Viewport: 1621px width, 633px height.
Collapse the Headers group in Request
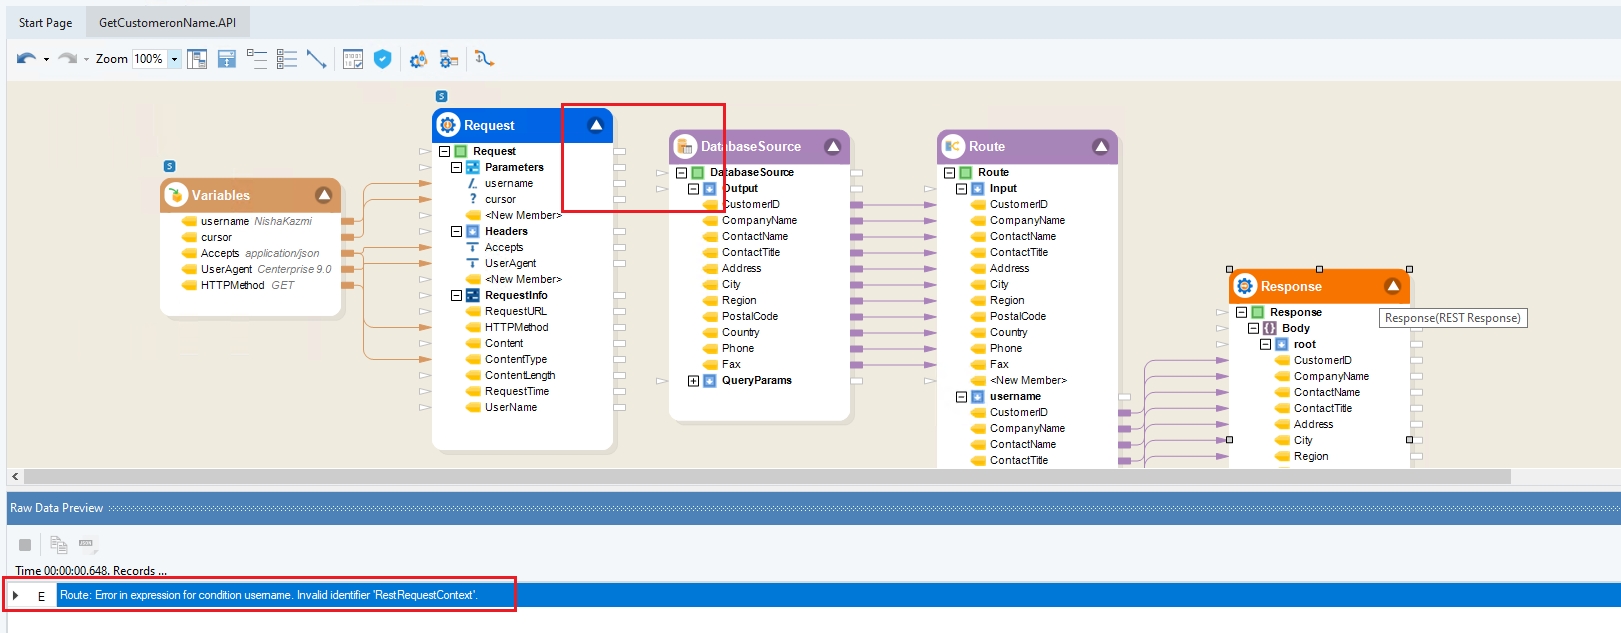point(456,231)
